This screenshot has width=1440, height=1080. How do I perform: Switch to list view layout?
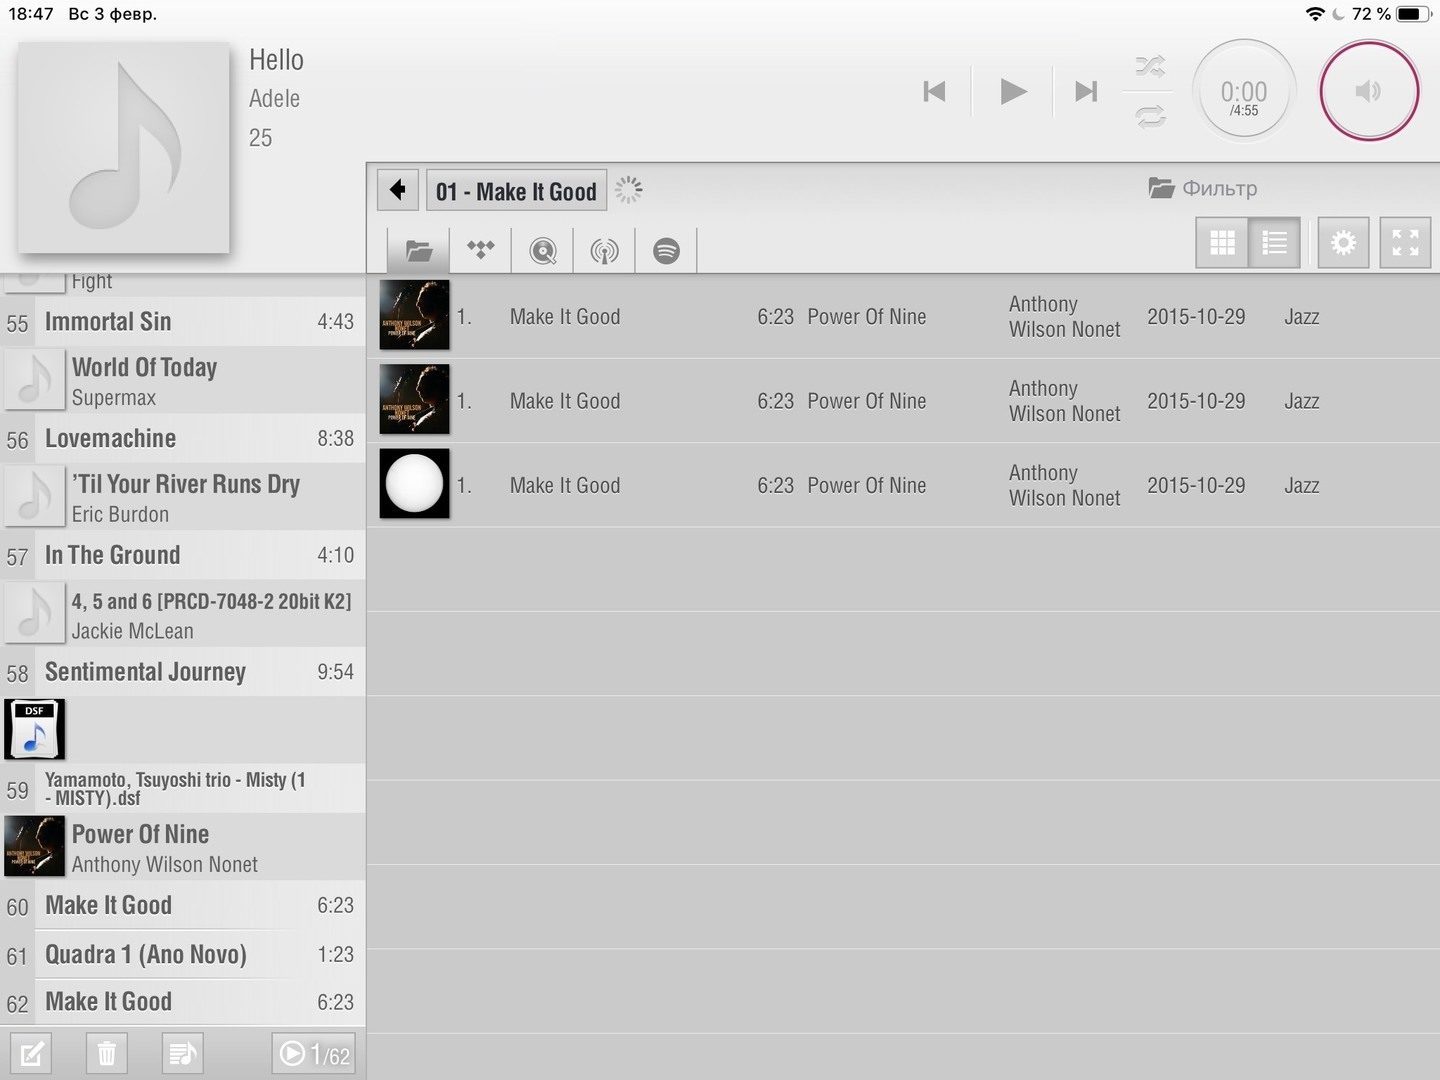1274,242
